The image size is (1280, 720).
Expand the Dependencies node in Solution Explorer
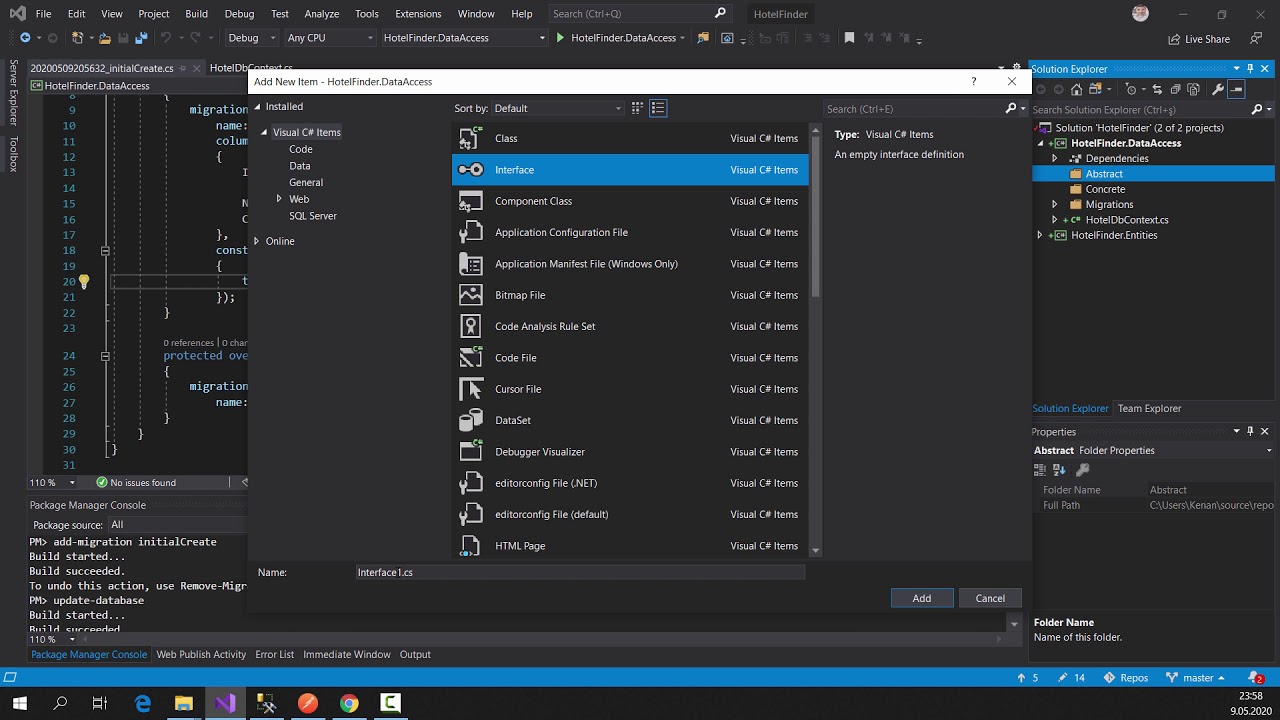tap(1054, 158)
